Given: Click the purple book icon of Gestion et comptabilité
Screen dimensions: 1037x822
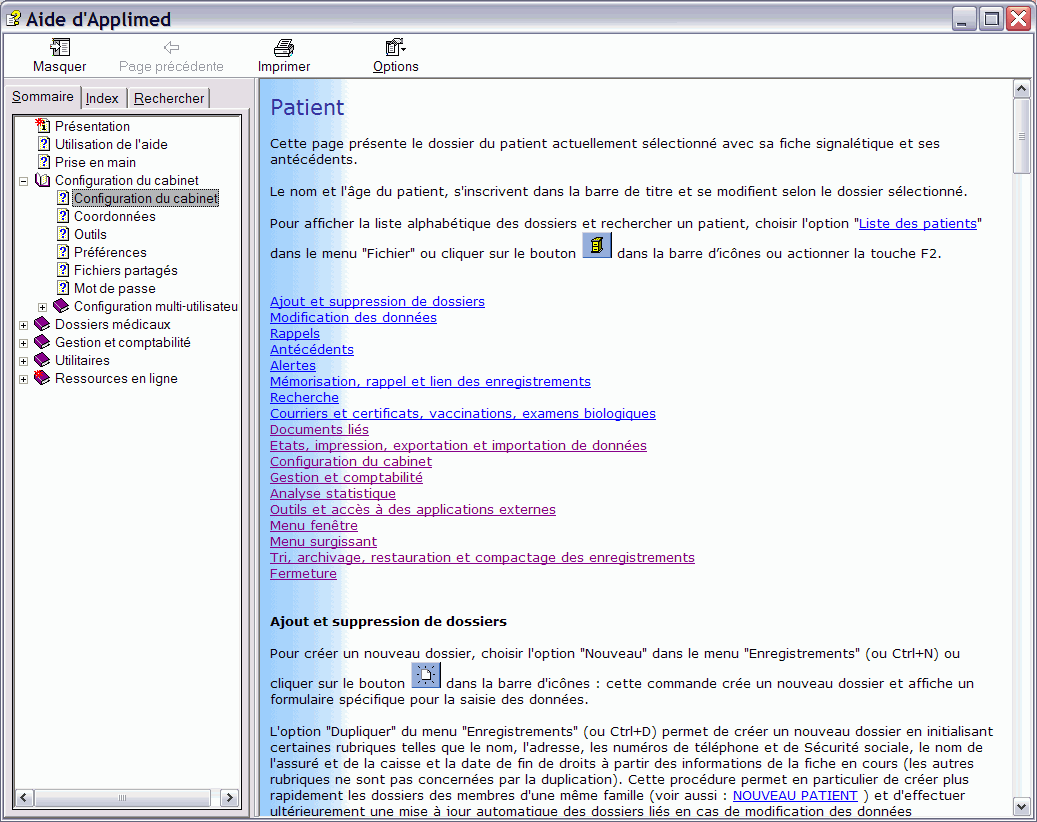Looking at the screenshot, I should [x=42, y=342].
